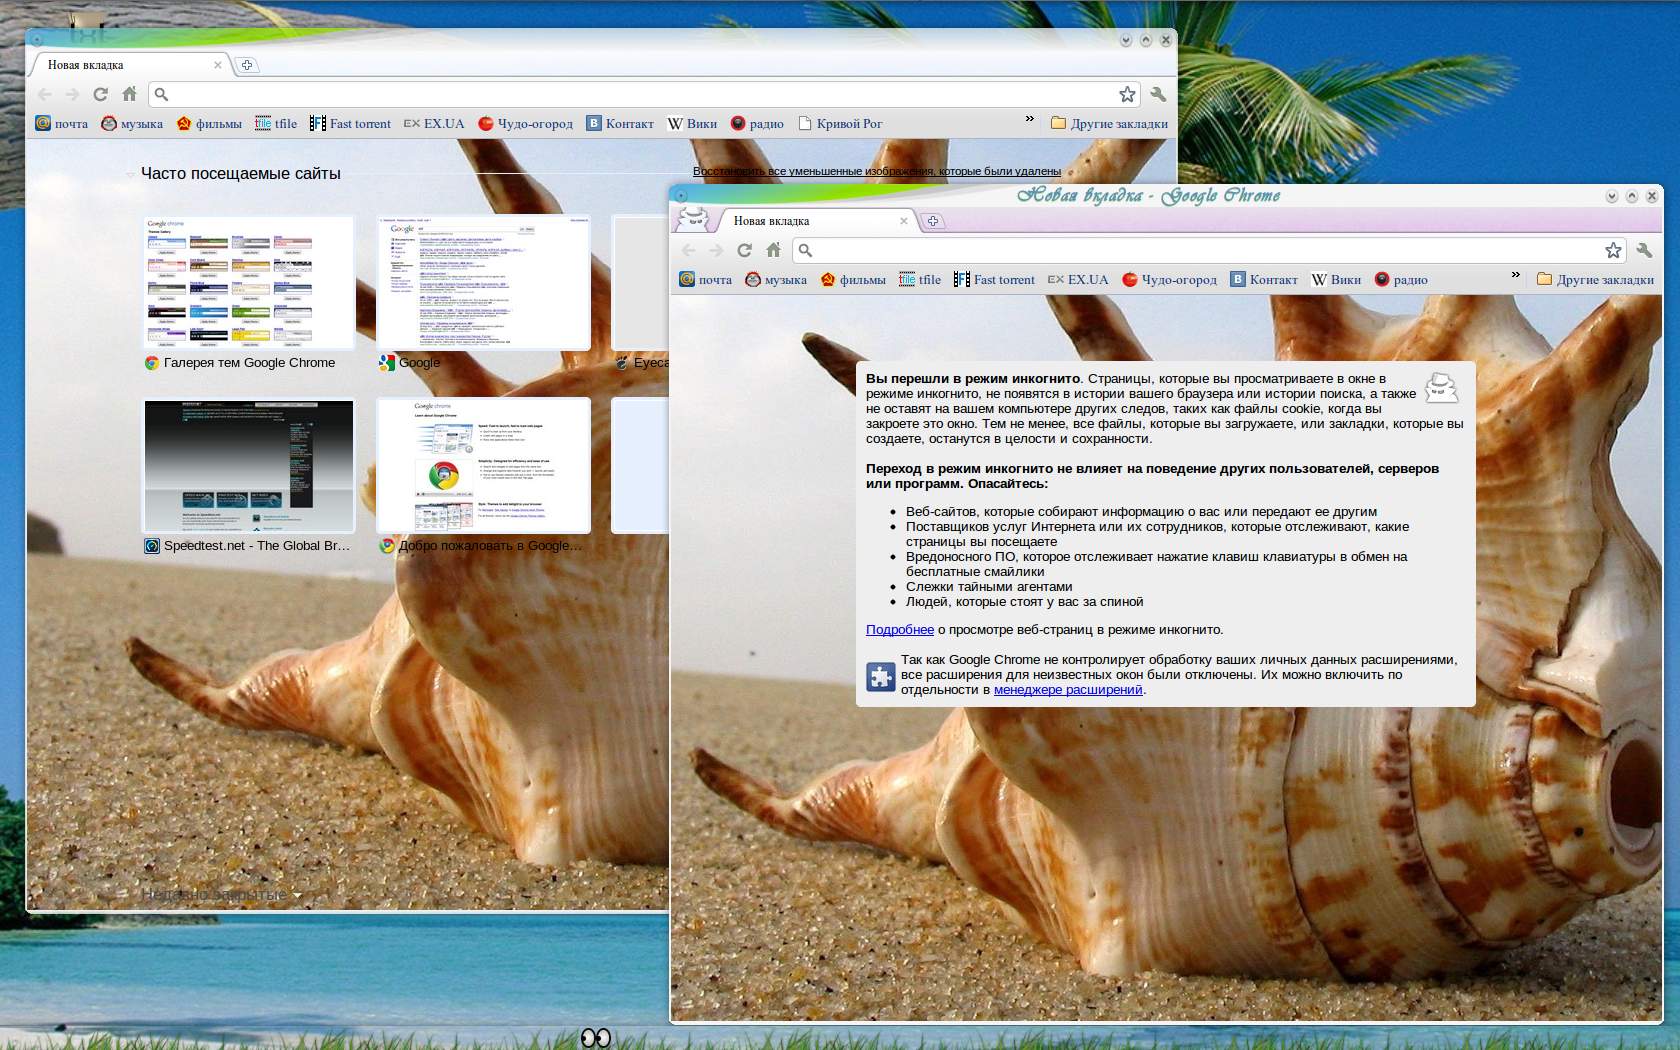Click home icon in incognito window
Image resolution: width=1680 pixels, height=1050 pixels.
[773, 250]
